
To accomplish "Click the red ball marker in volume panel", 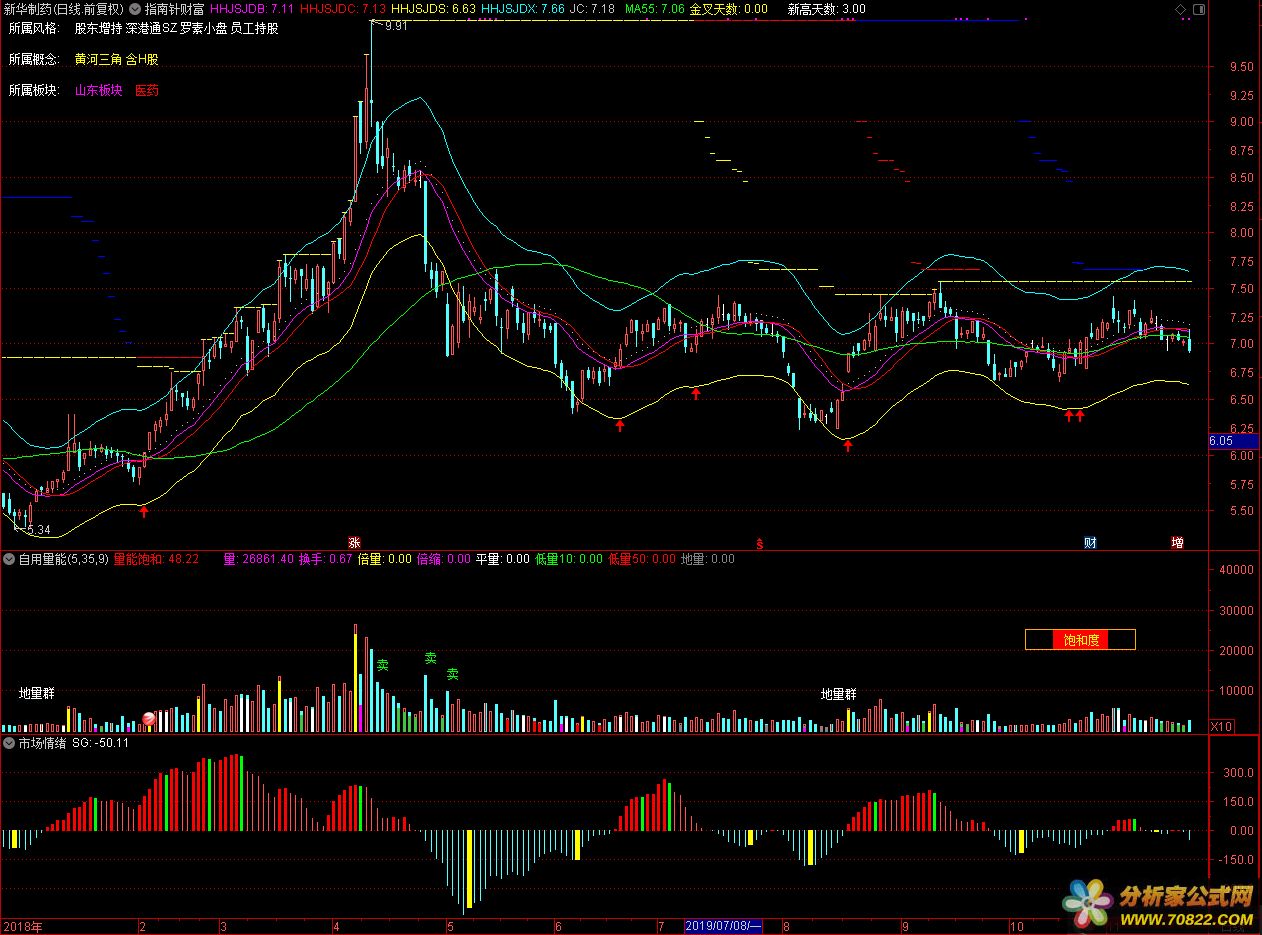I will [x=149, y=718].
